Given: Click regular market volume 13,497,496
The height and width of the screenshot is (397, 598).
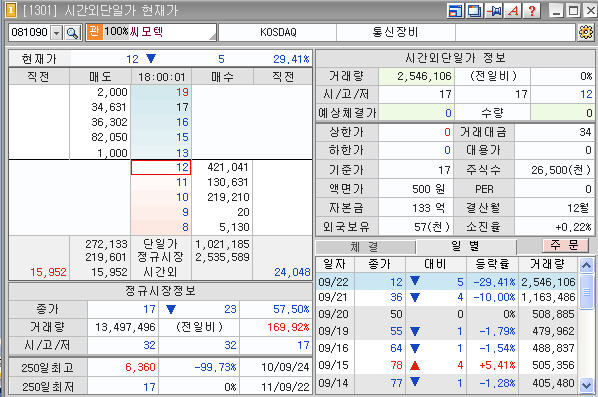Looking at the screenshot, I should pyautogui.click(x=122, y=327).
